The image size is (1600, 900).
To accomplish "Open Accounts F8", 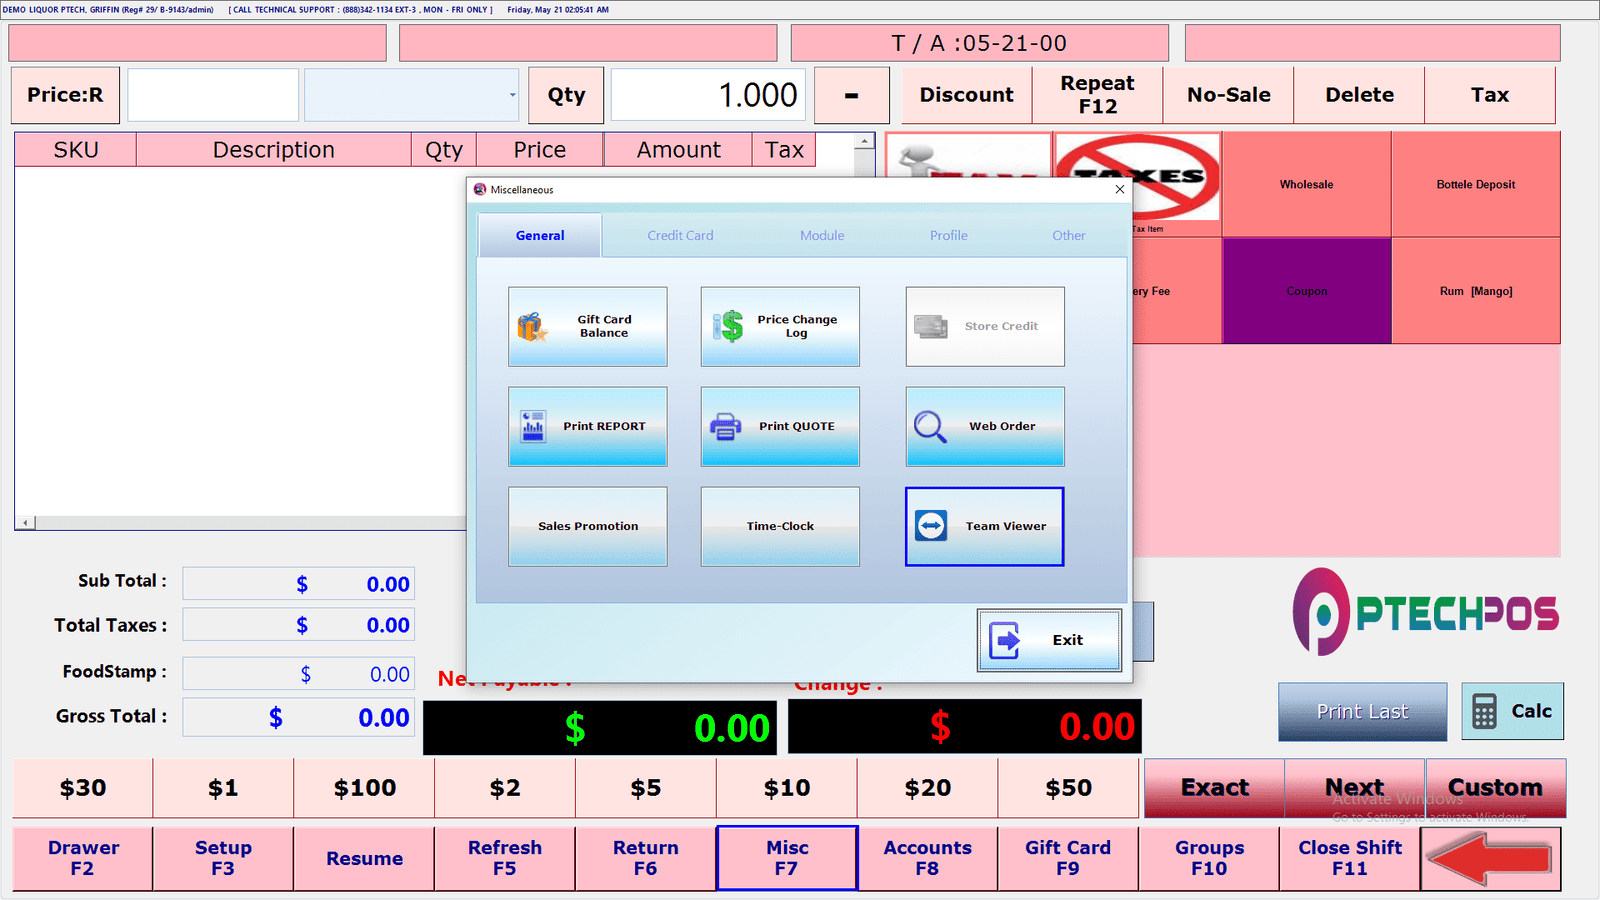I will click(x=928, y=858).
